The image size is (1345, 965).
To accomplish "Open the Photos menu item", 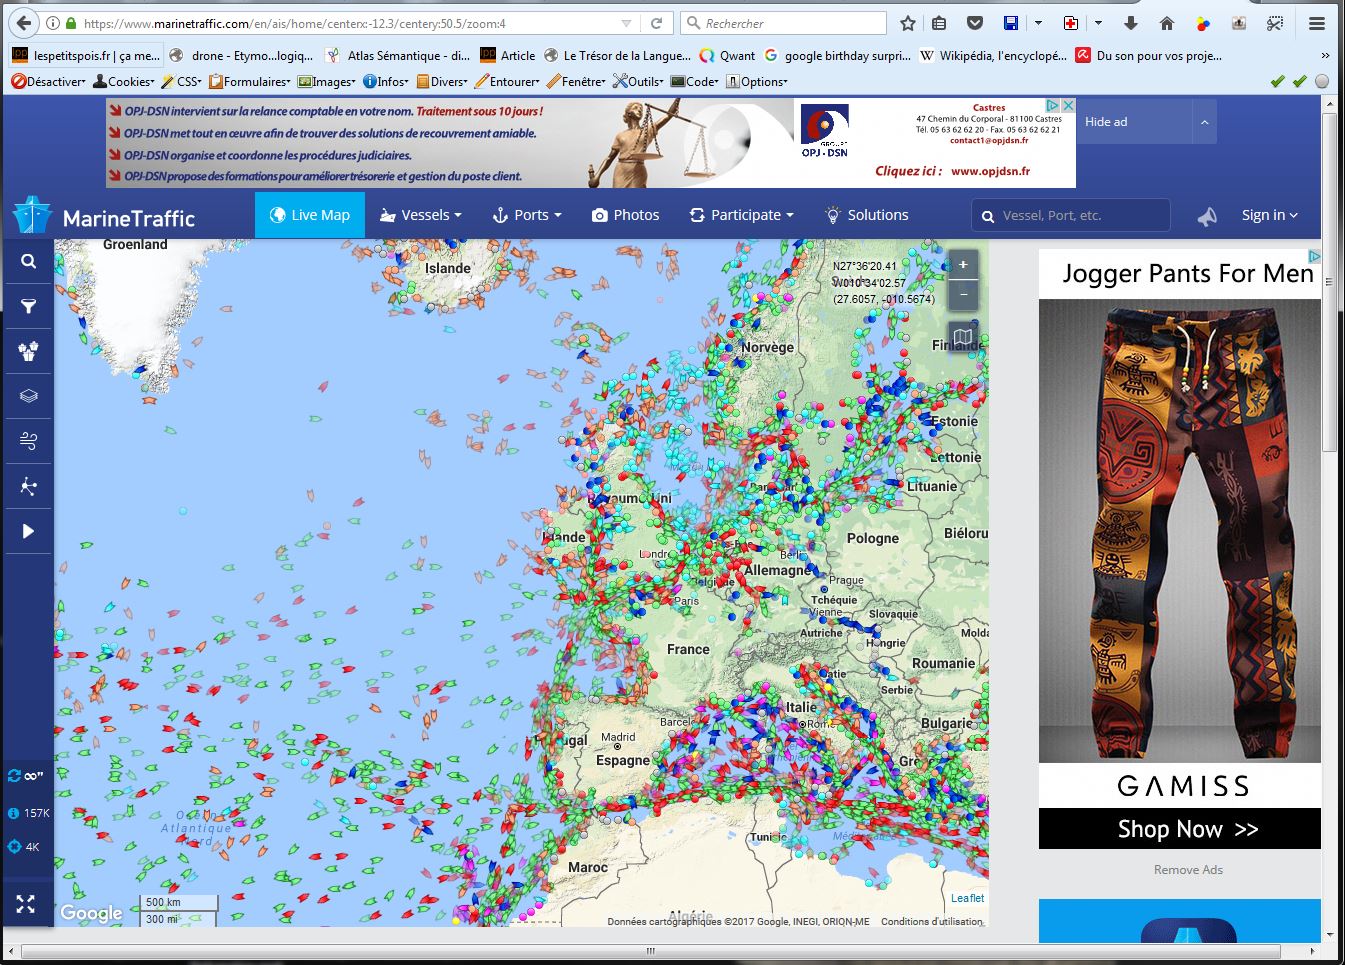I will [x=626, y=215].
